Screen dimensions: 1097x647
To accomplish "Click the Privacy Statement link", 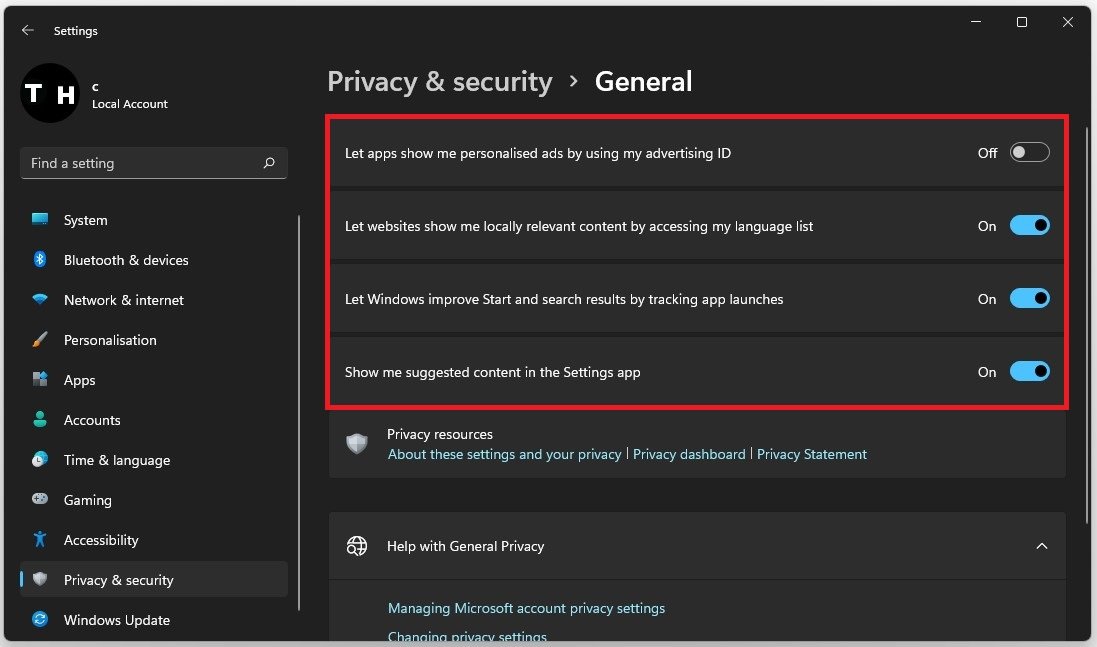I will (x=811, y=454).
